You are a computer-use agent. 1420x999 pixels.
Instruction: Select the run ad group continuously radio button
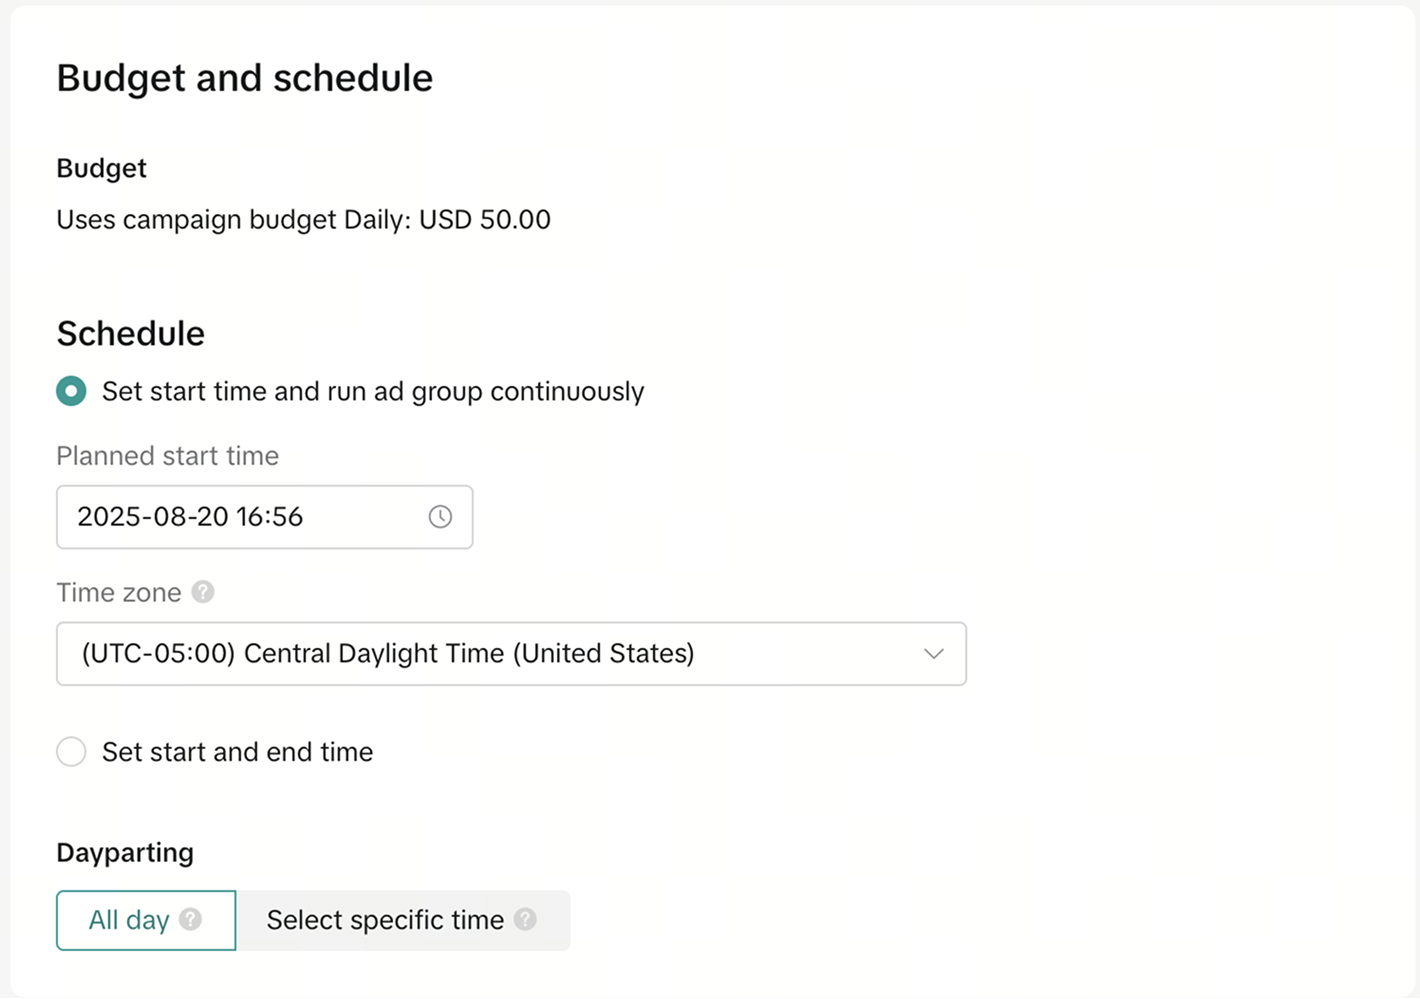click(x=71, y=391)
